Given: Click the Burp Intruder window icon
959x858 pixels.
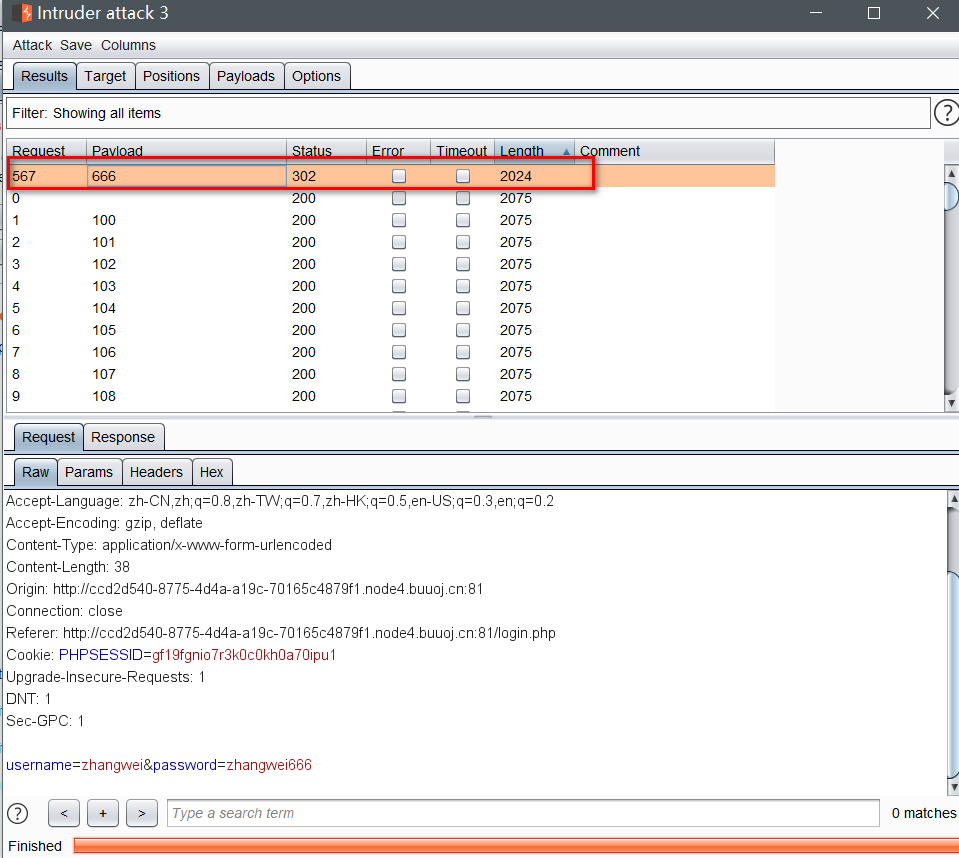Looking at the screenshot, I should pyautogui.click(x=22, y=13).
